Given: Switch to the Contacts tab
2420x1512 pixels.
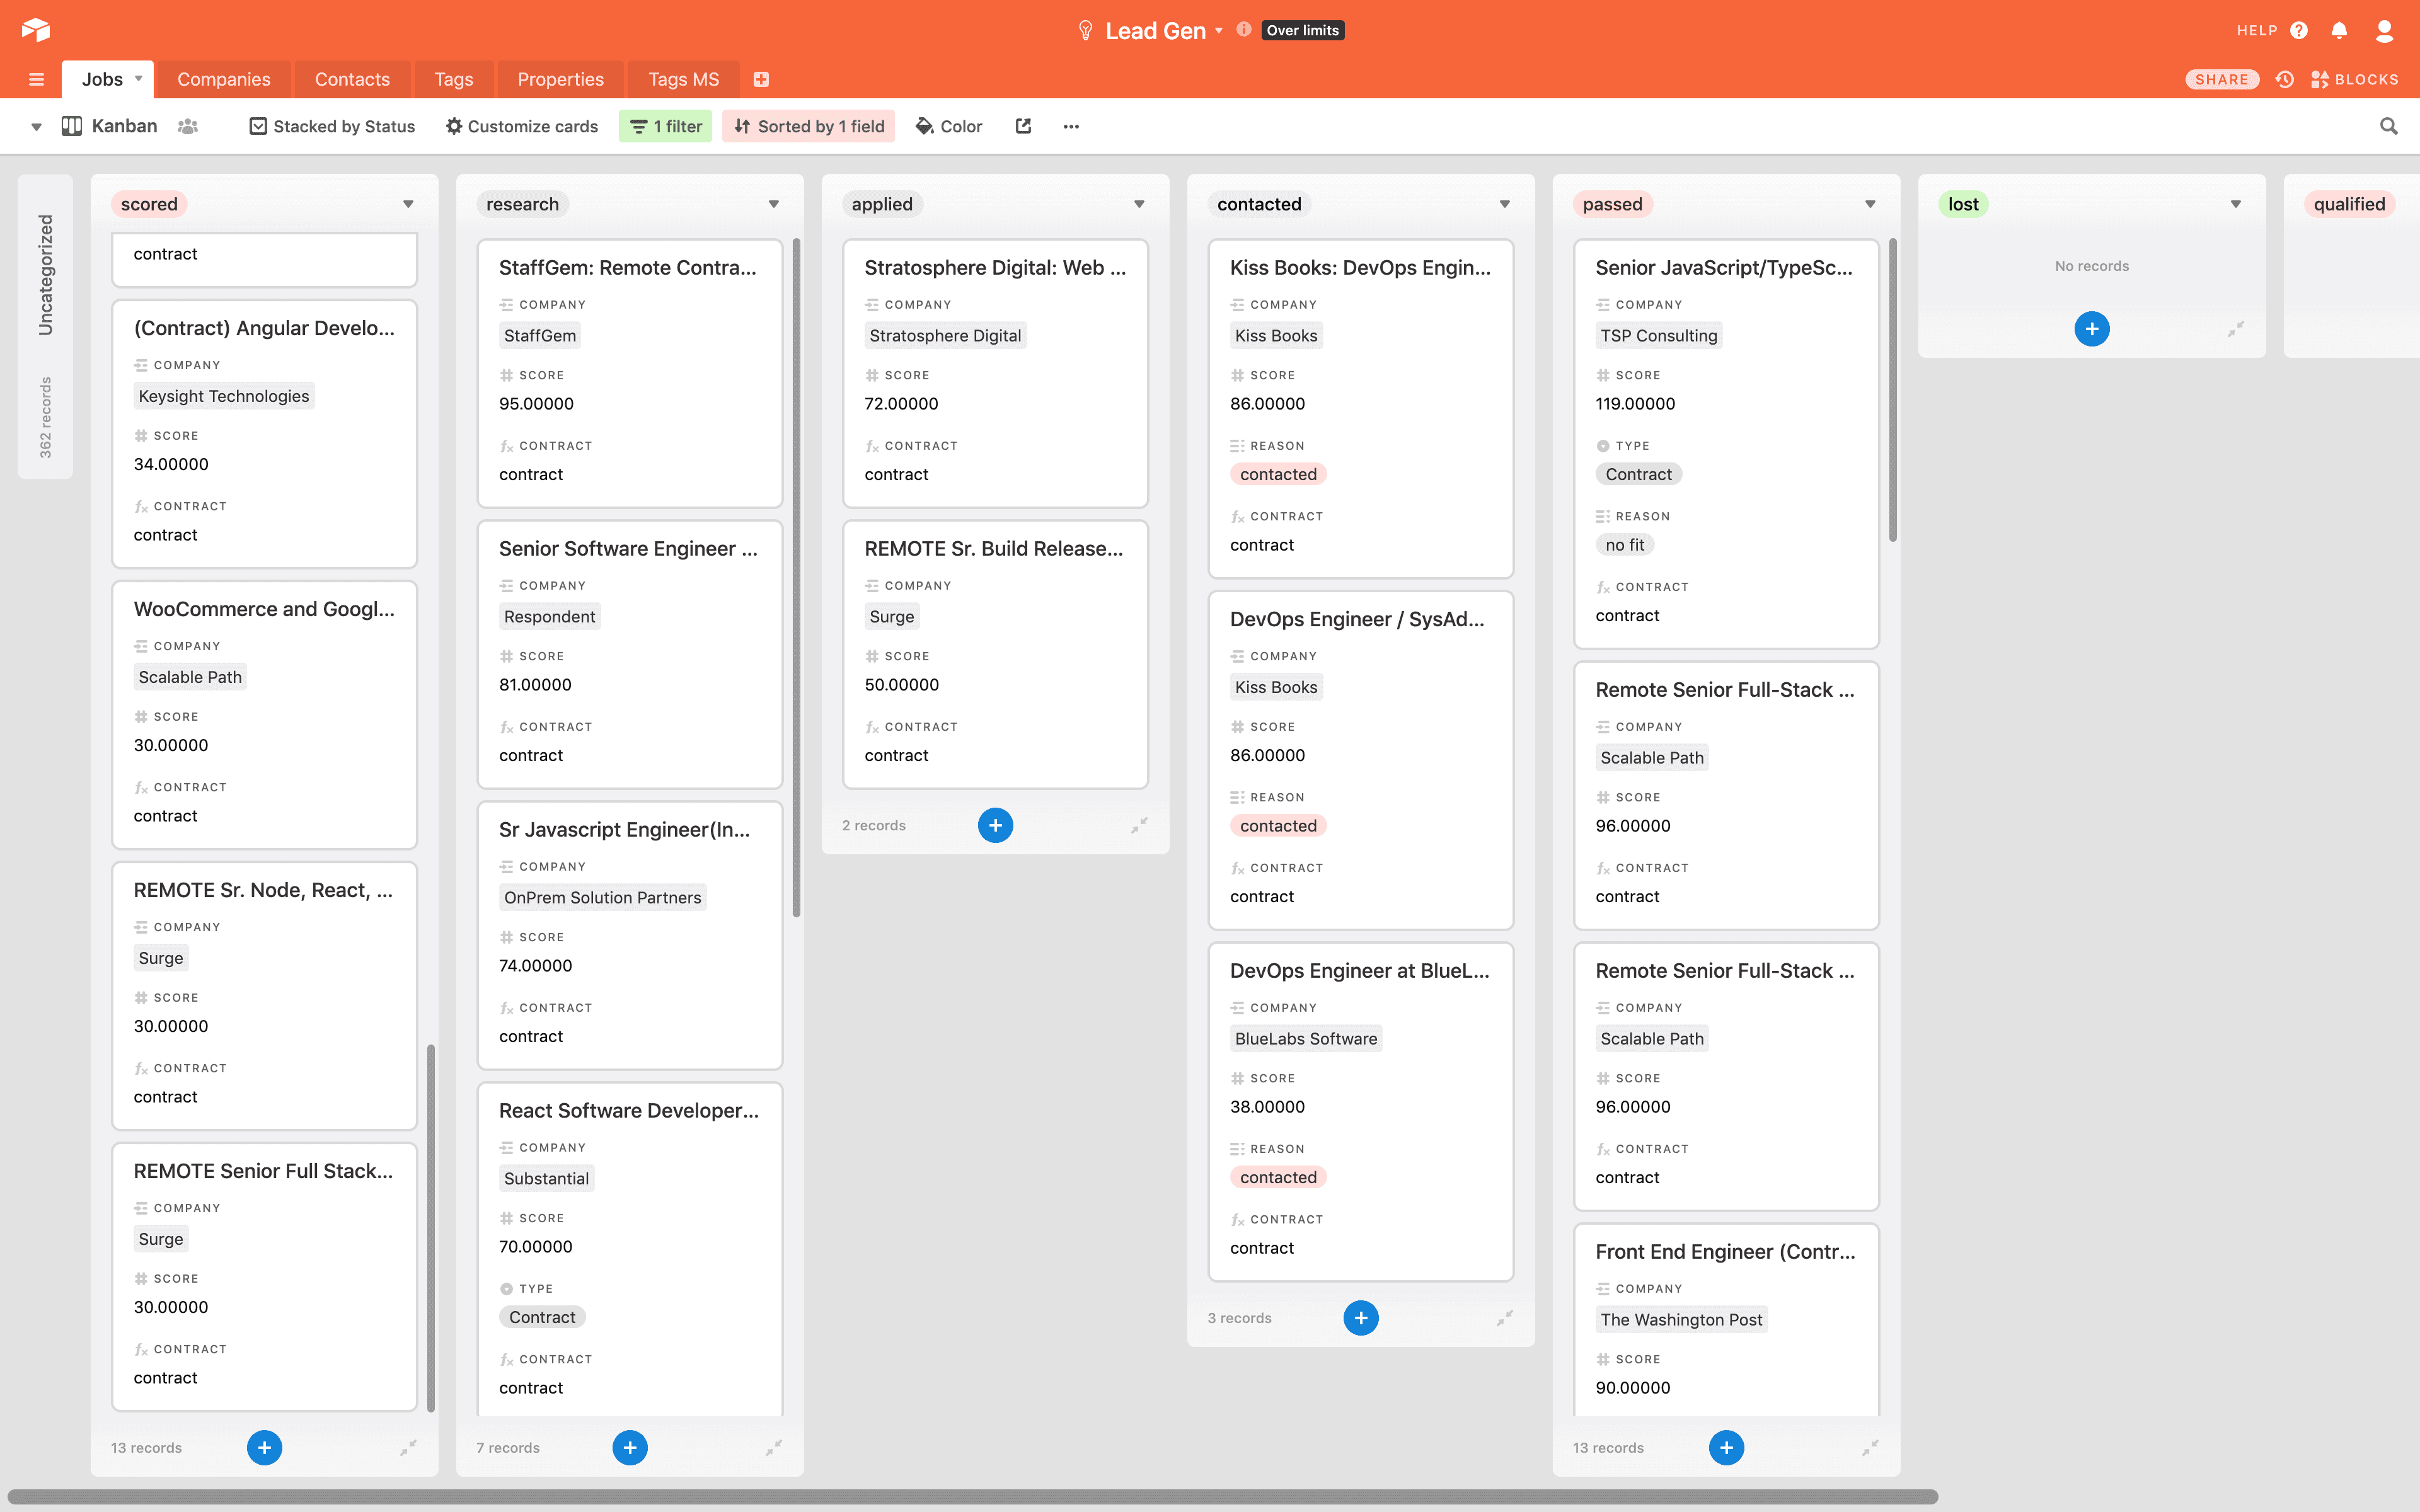Looking at the screenshot, I should [x=352, y=79].
